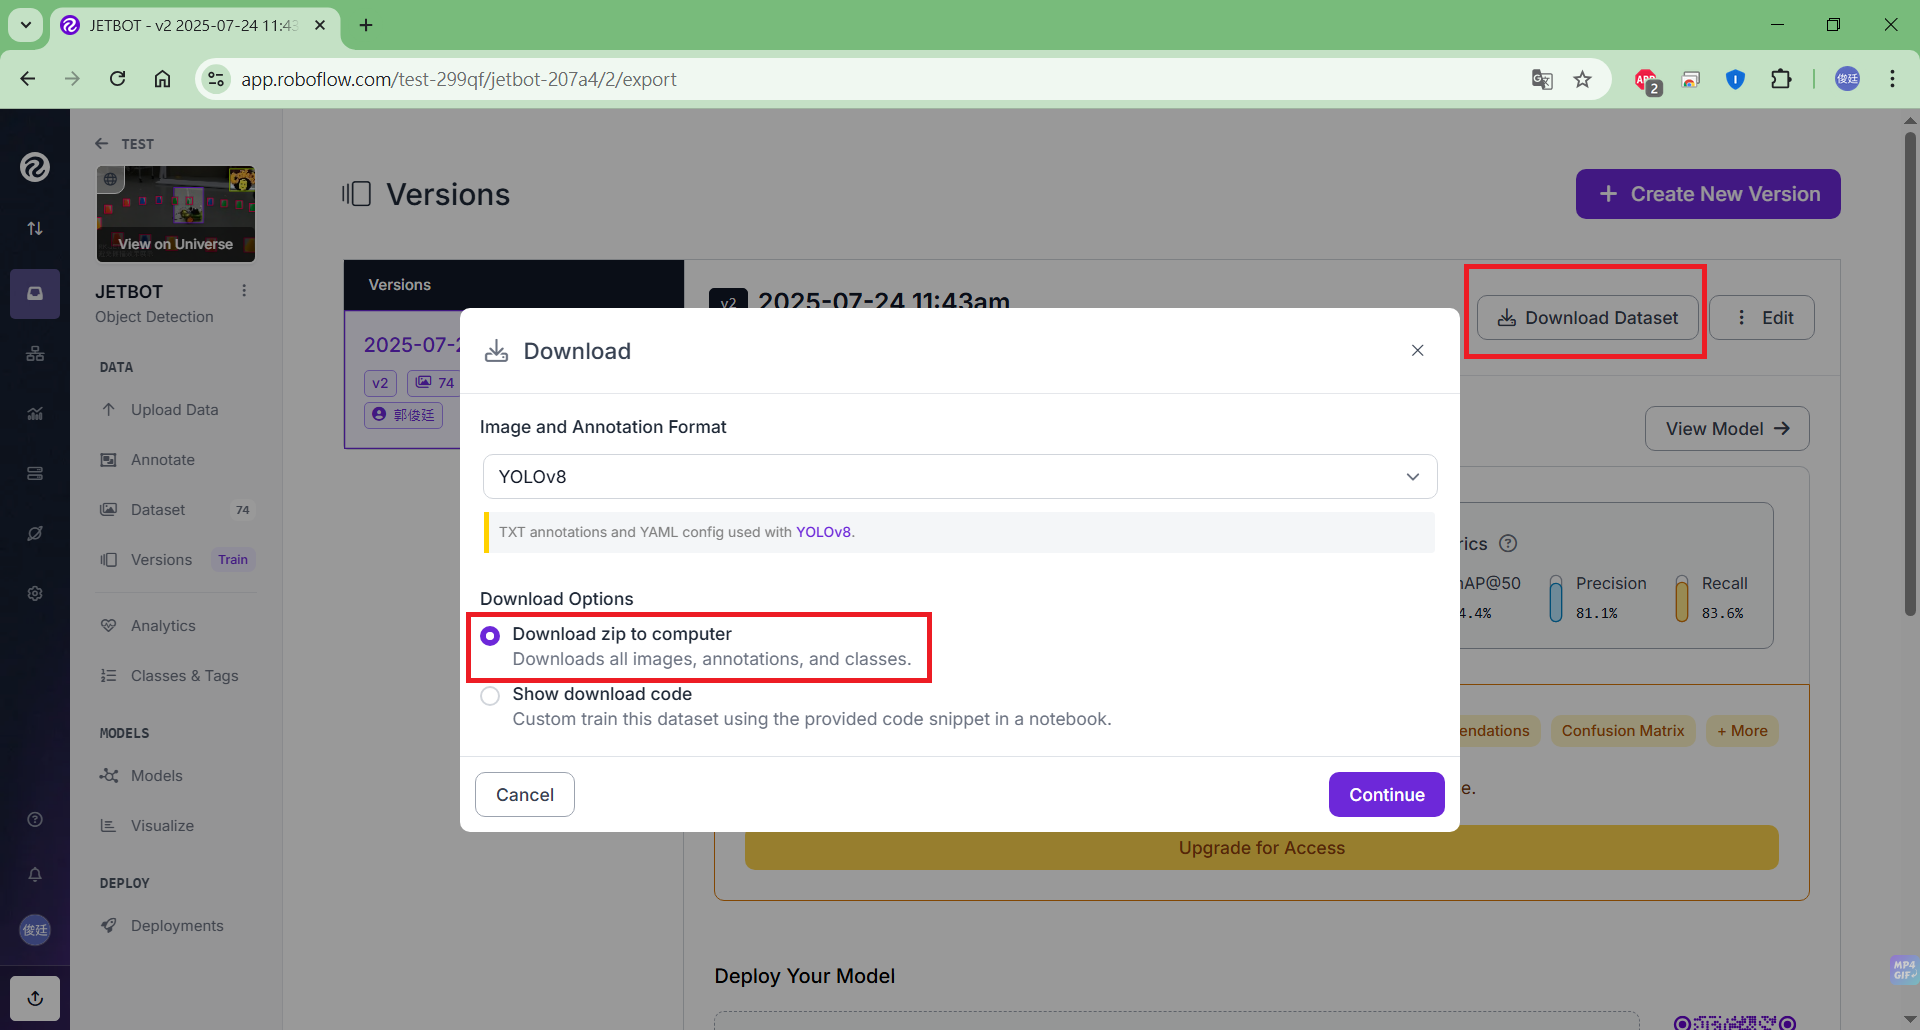Open Chrome's three-dot main menu

click(1892, 79)
